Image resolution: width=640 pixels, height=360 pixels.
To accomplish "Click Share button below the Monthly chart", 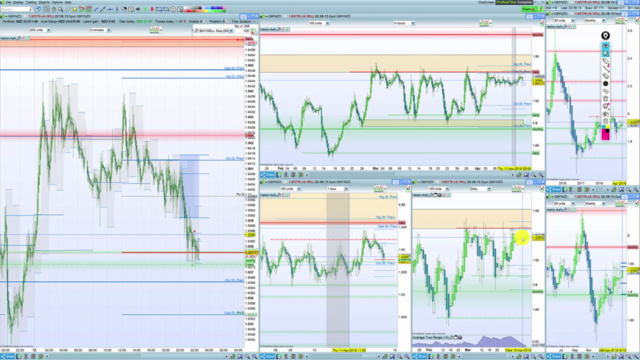I will pos(553,189).
